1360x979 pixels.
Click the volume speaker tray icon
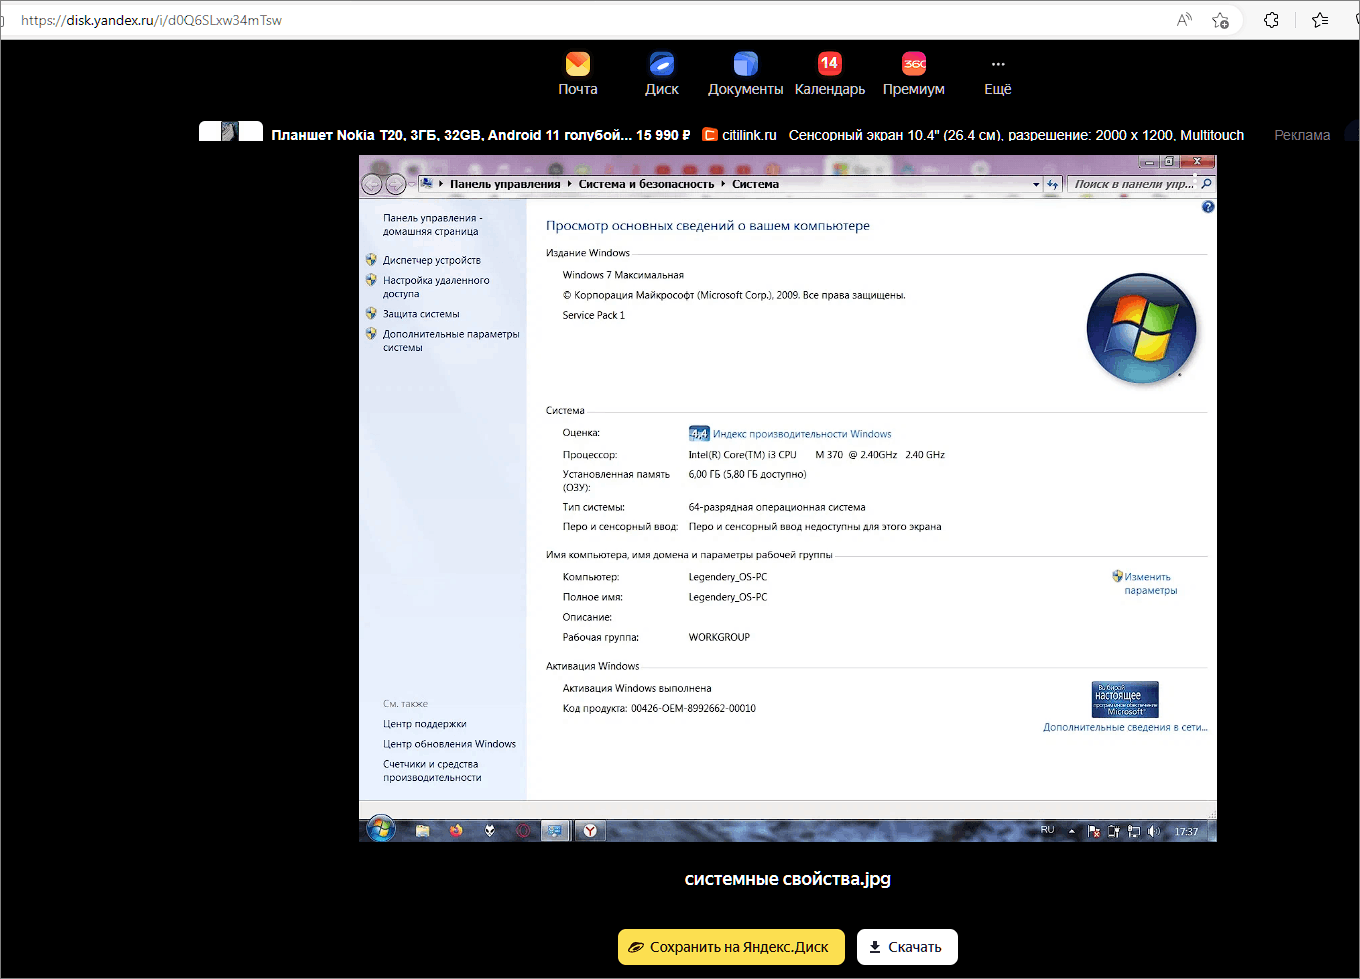(x=1154, y=831)
